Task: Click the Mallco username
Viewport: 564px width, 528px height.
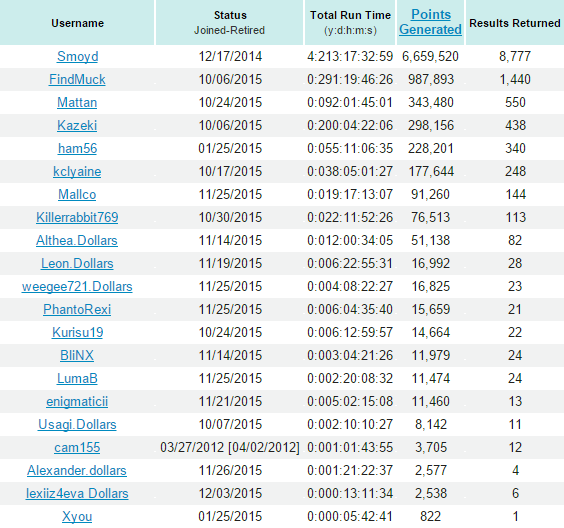Action: tap(77, 195)
